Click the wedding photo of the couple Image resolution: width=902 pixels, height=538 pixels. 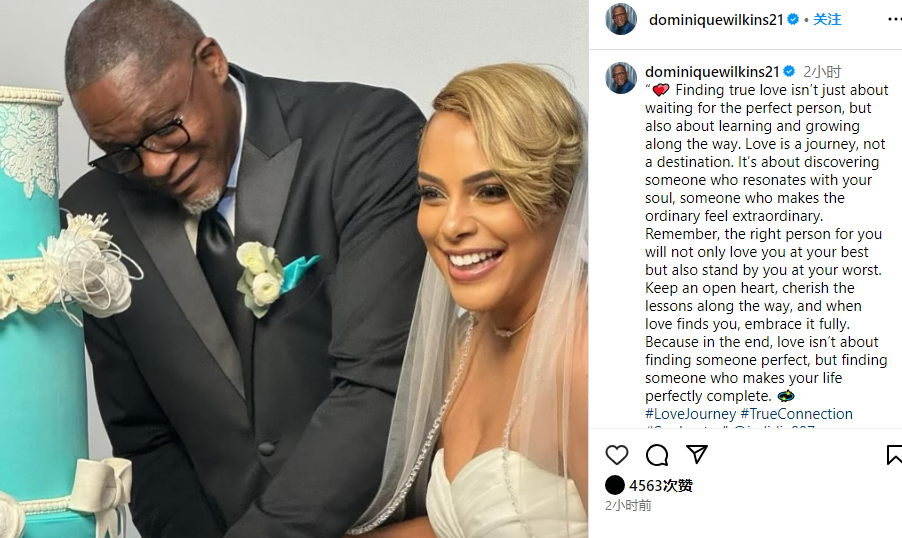(x=294, y=269)
